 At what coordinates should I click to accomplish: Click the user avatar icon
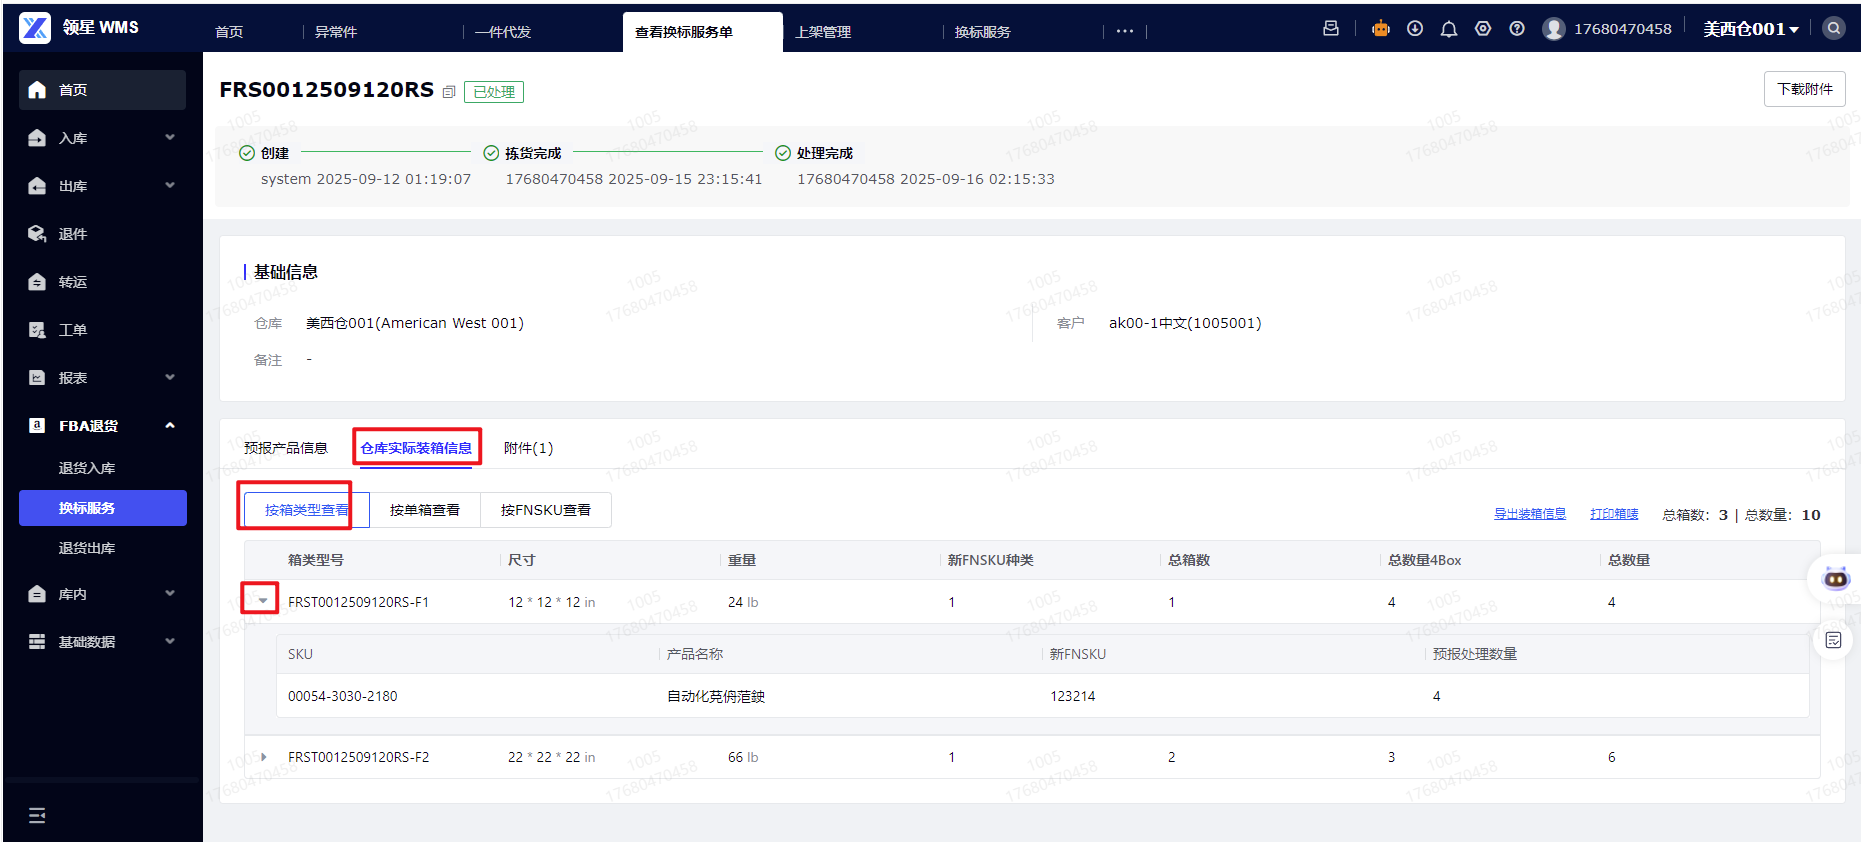click(x=1554, y=29)
